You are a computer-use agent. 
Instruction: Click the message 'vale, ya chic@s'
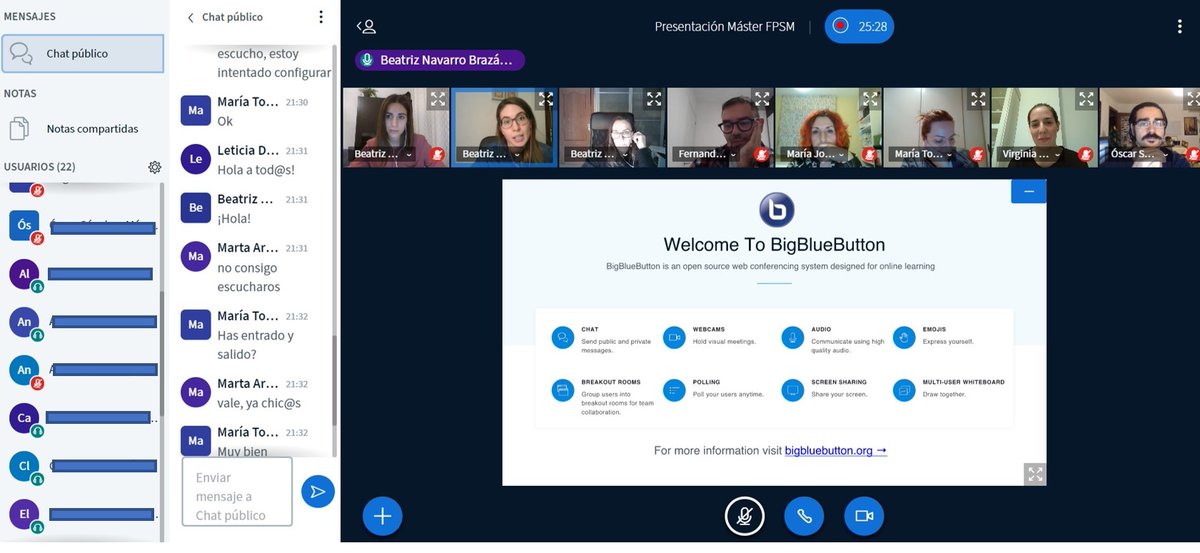click(259, 403)
